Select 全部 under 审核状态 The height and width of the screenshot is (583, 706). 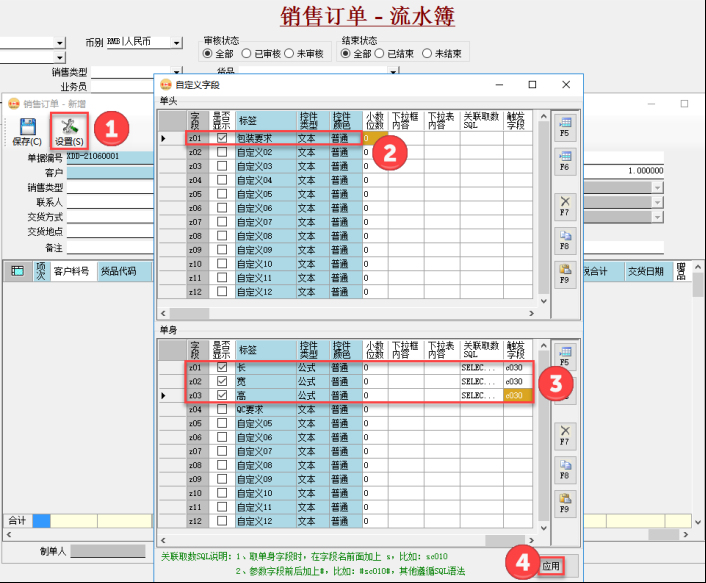208,54
